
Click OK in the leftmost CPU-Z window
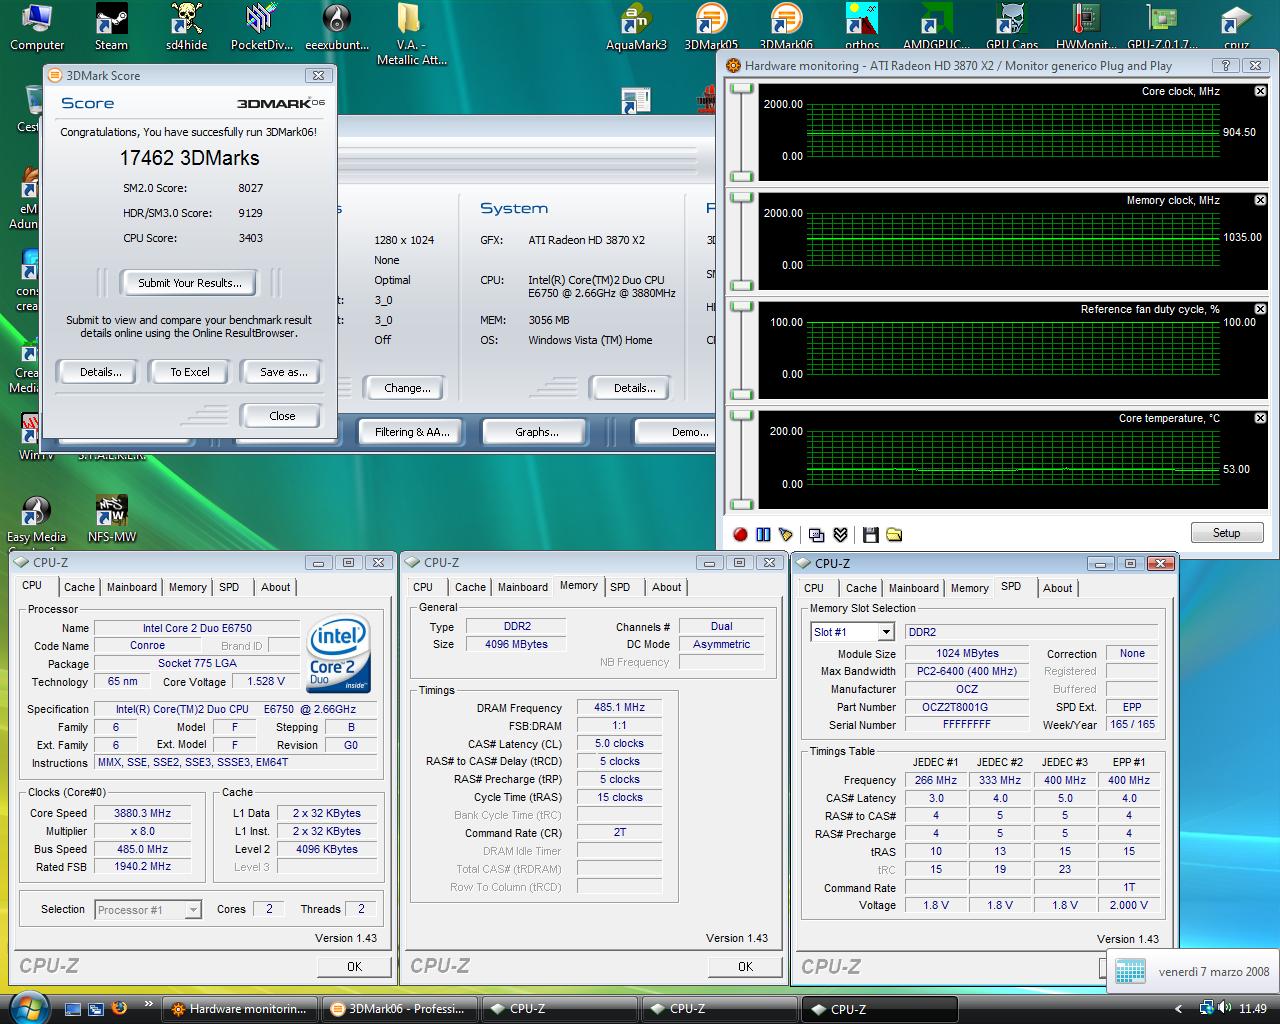pos(354,966)
